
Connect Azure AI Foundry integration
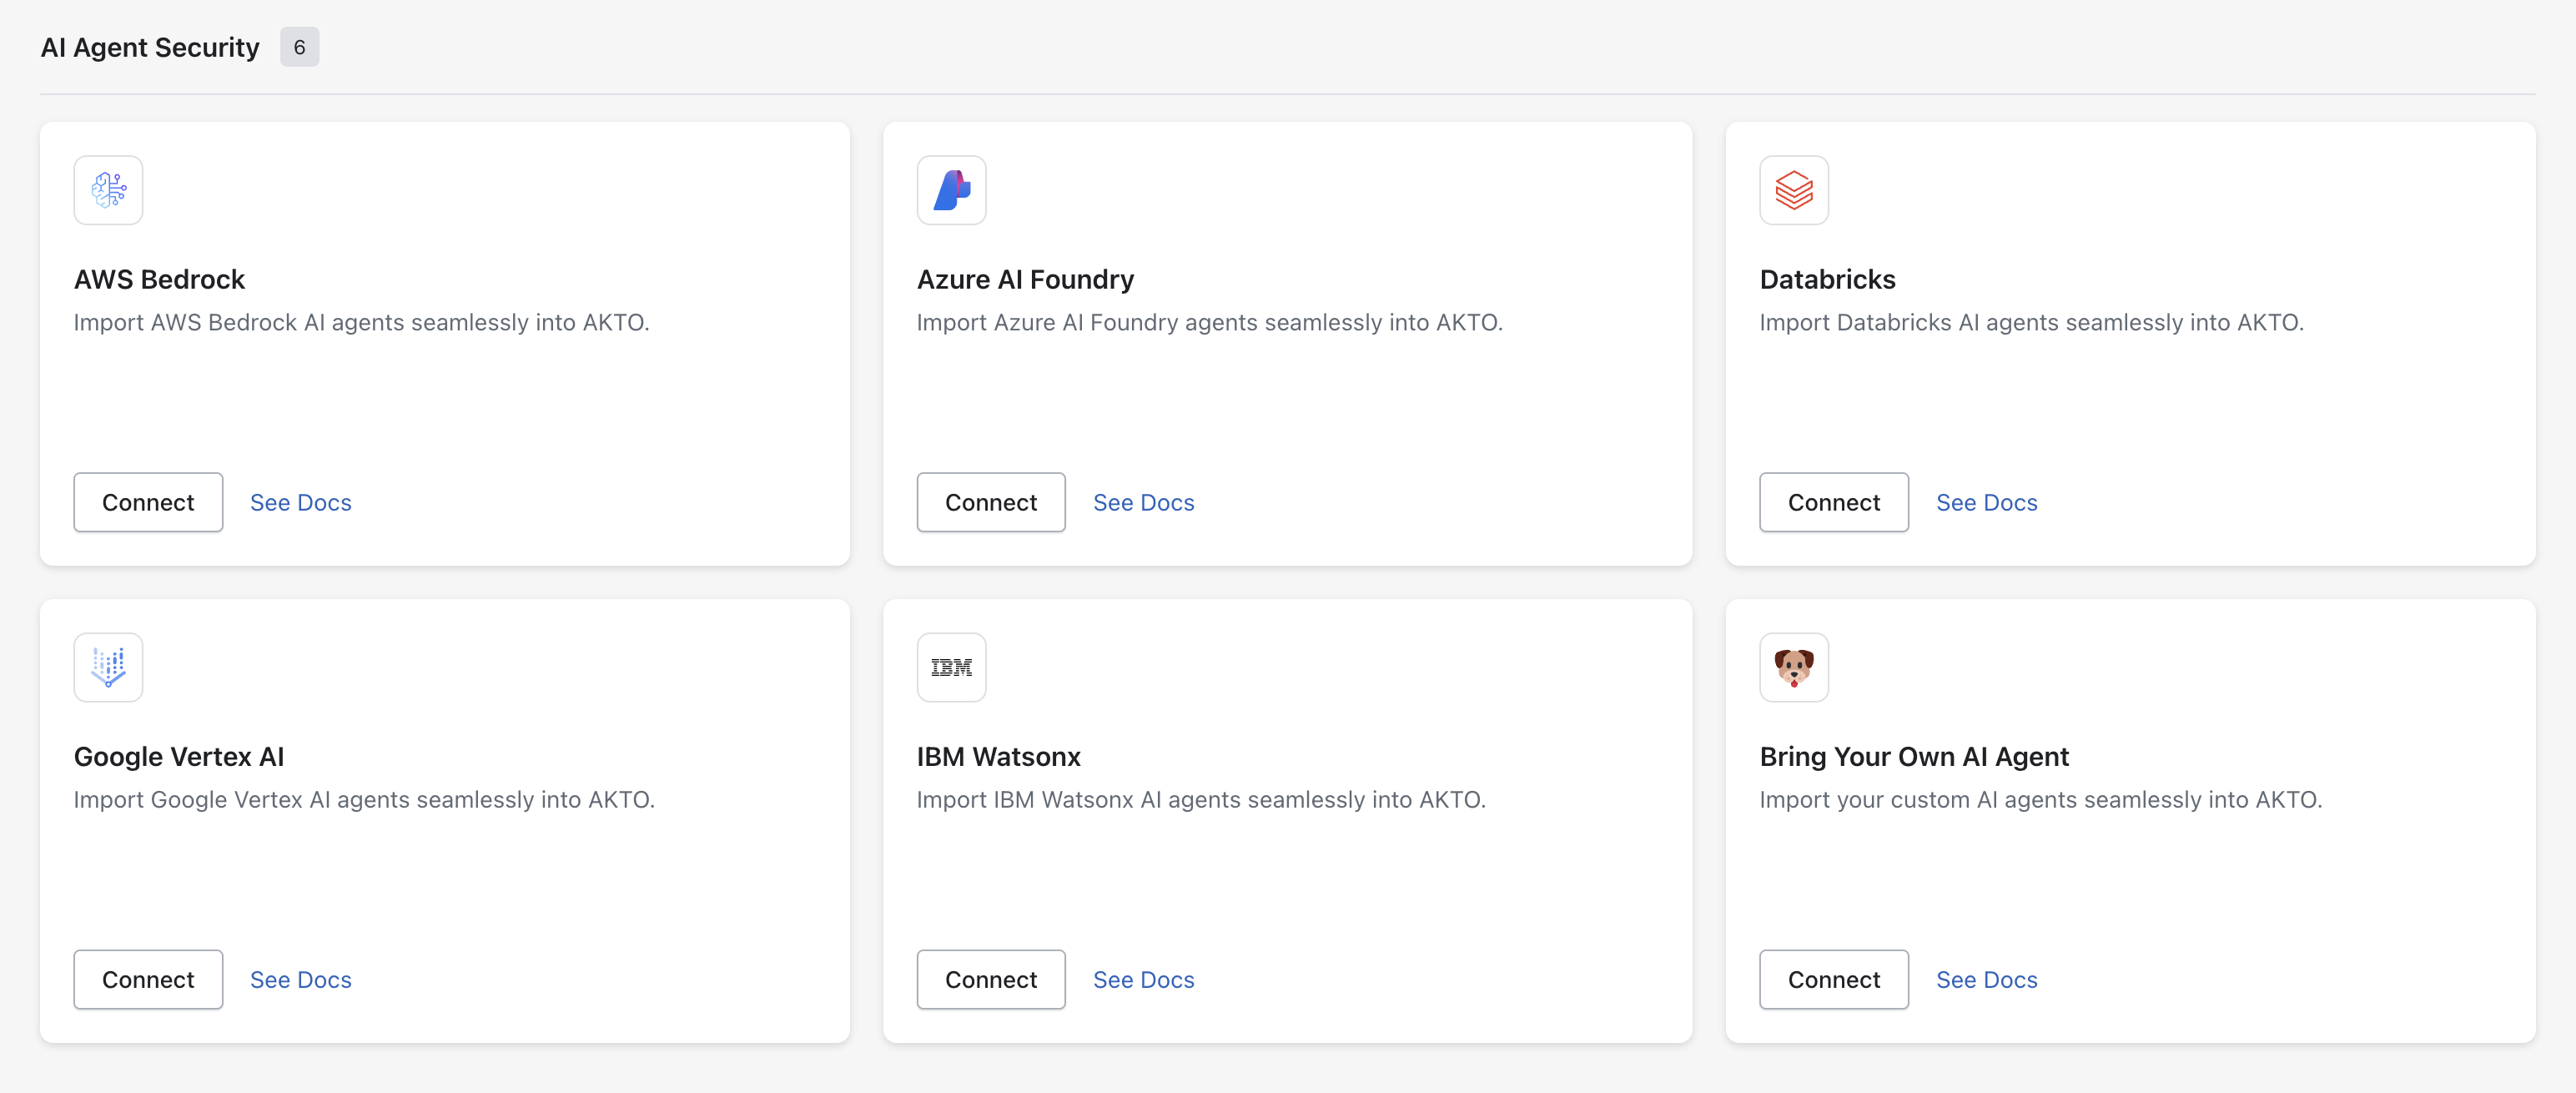point(990,502)
